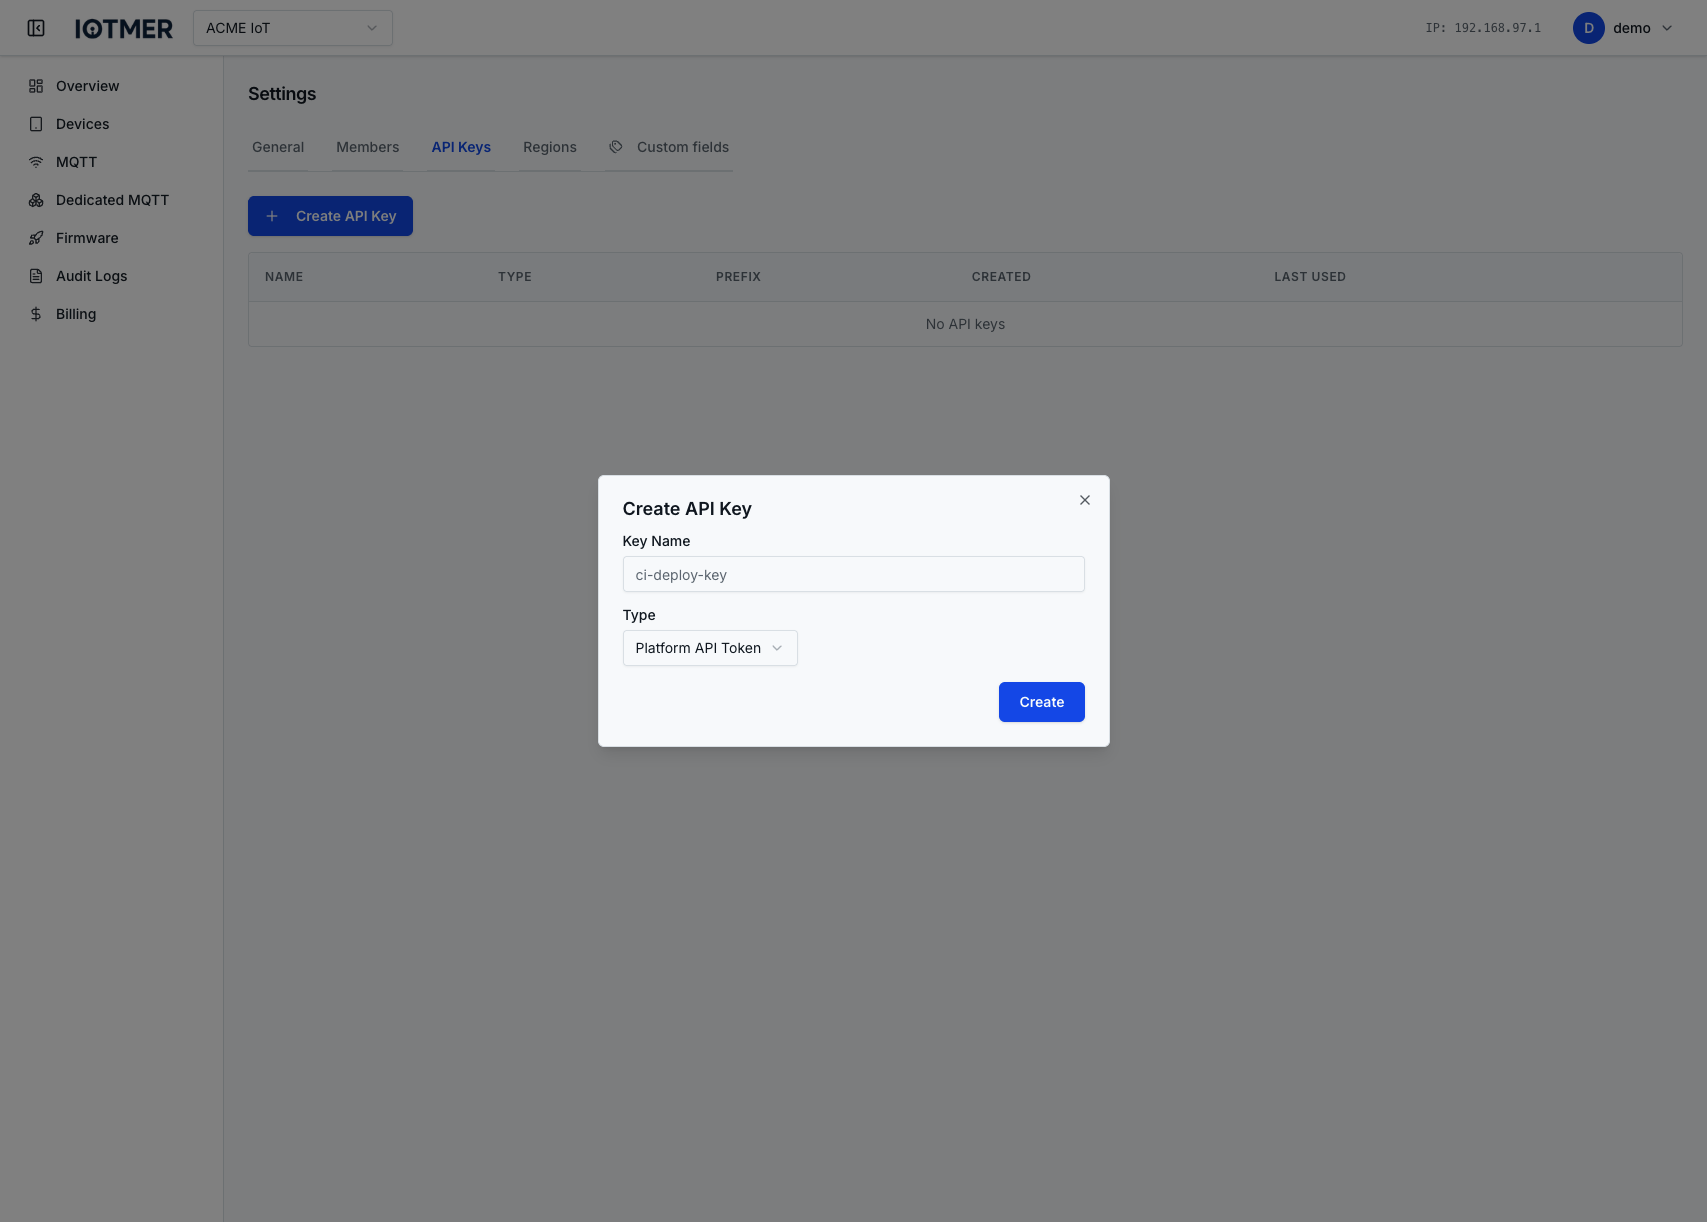The image size is (1707, 1222).
Task: Switch to the Members tab
Action: coord(367,146)
